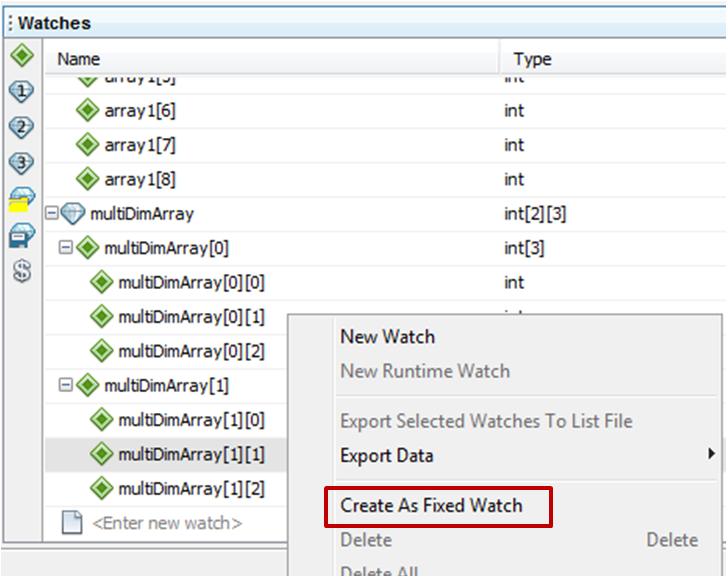Select Export Selected Watches To List File
Viewport: 727px width, 577px height.
point(486,421)
